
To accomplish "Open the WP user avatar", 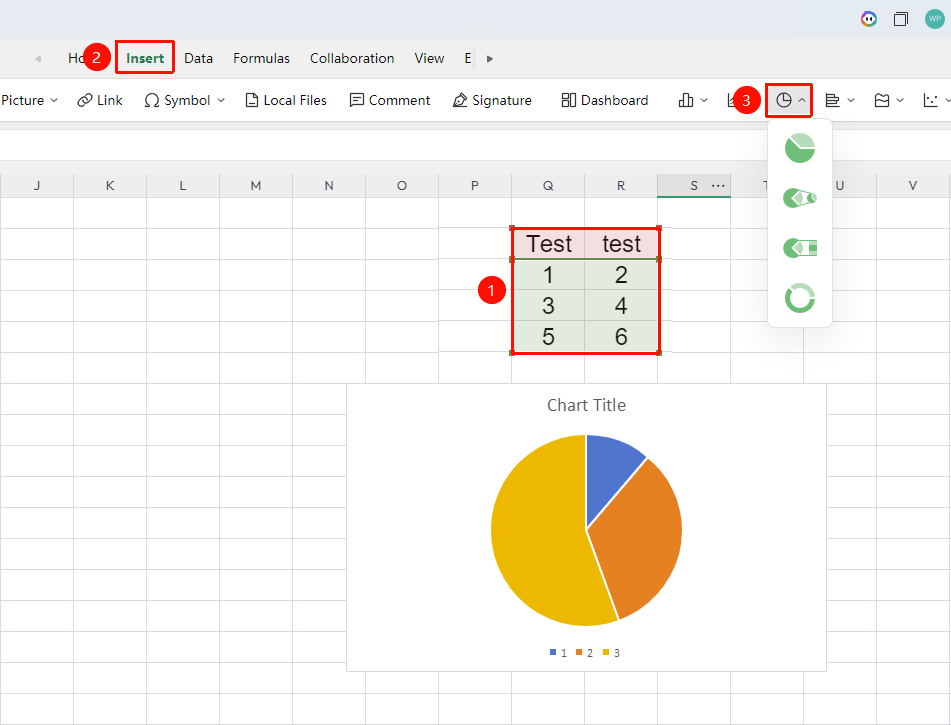I will coord(935,19).
